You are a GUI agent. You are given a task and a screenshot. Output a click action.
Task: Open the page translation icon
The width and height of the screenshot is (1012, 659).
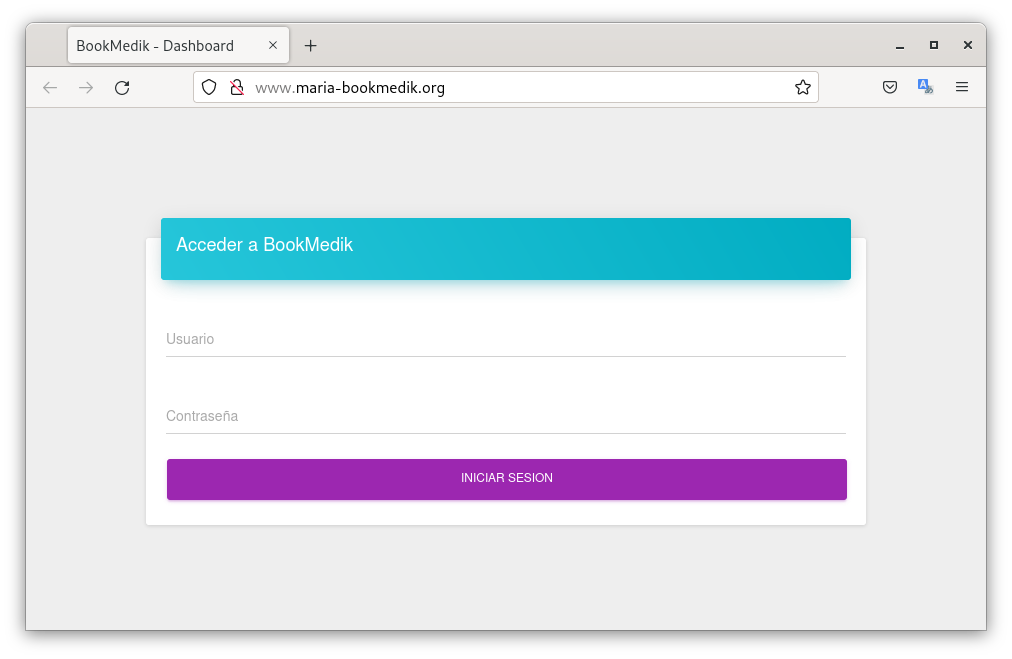[925, 88]
